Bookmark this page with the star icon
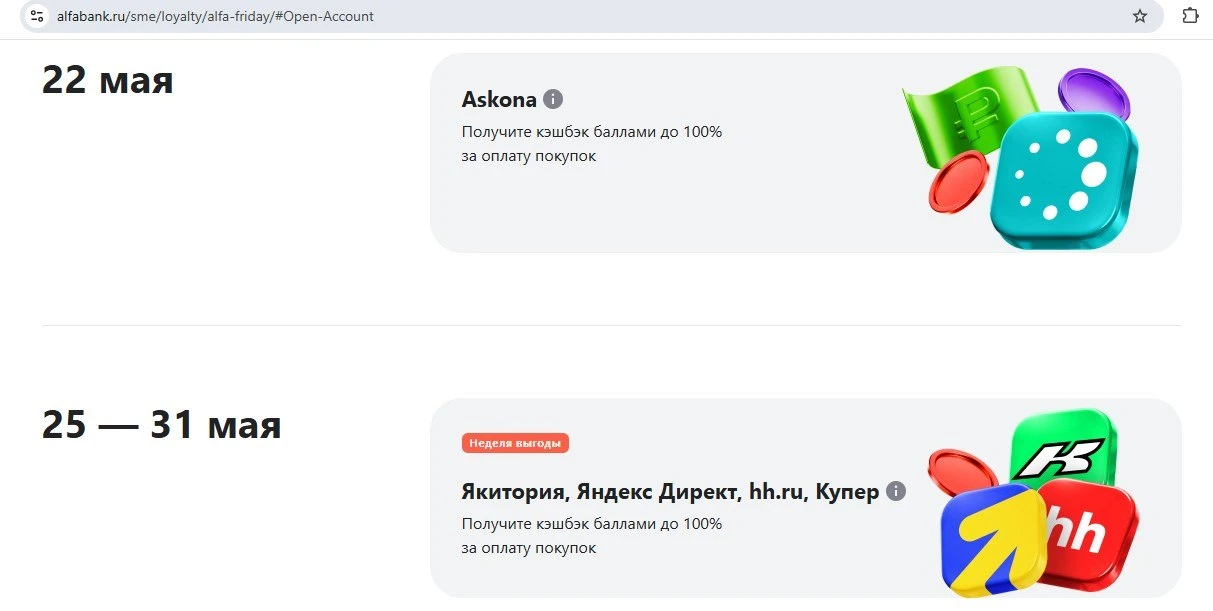Viewport: 1213px width, 611px height. 1140,16
